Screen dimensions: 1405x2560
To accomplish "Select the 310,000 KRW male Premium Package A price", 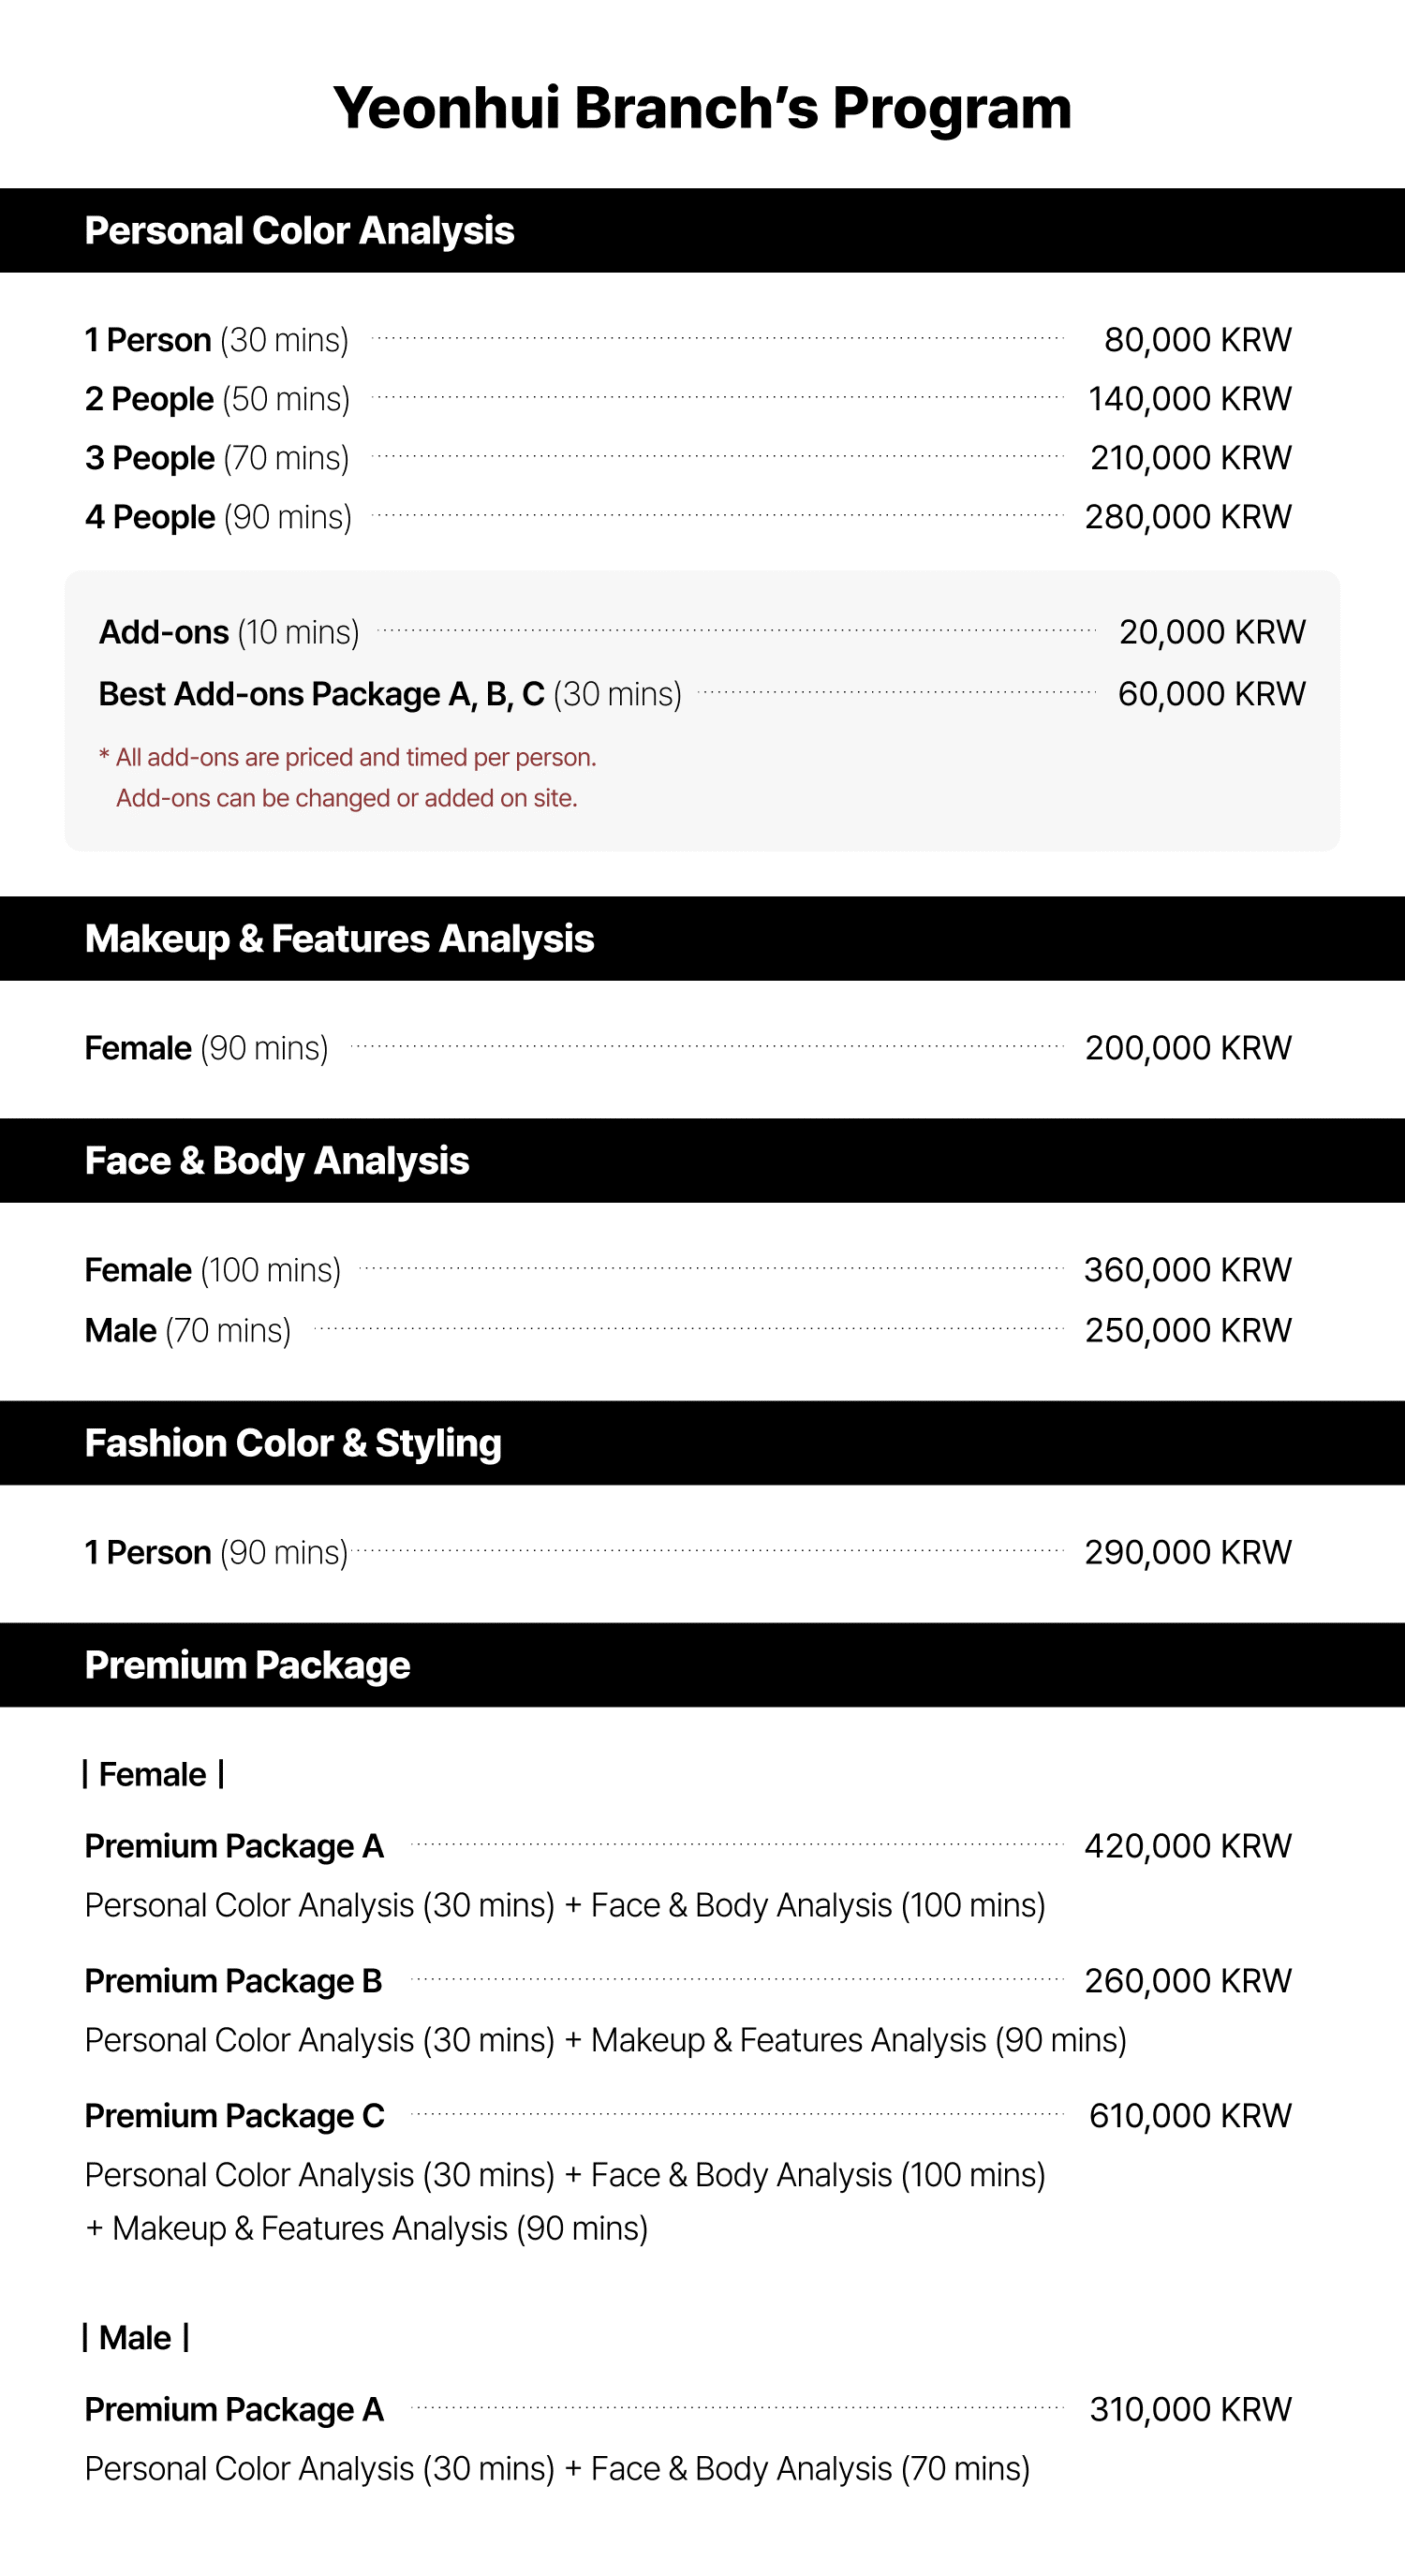I will click(x=1190, y=2410).
